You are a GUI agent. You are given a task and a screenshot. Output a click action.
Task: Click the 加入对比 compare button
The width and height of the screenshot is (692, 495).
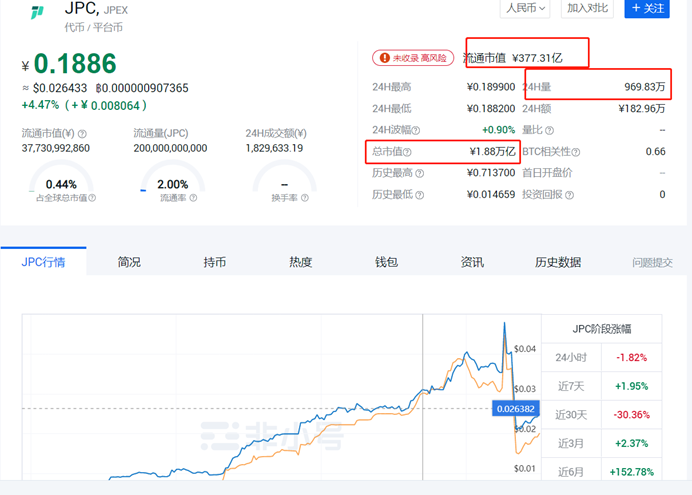coord(587,8)
